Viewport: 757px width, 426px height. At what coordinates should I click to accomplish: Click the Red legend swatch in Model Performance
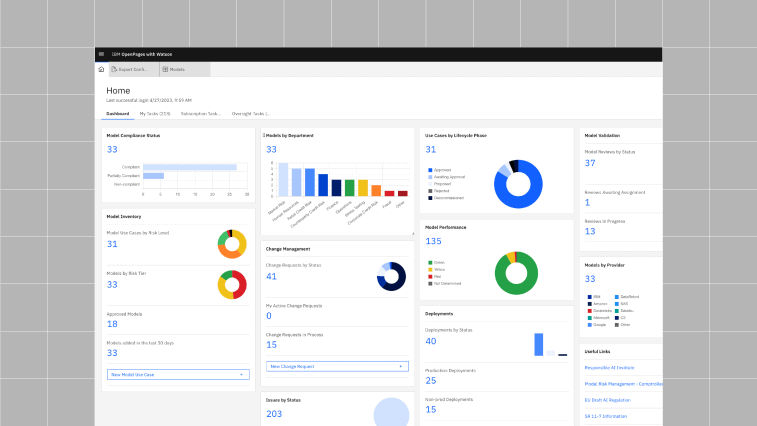tap(430, 277)
